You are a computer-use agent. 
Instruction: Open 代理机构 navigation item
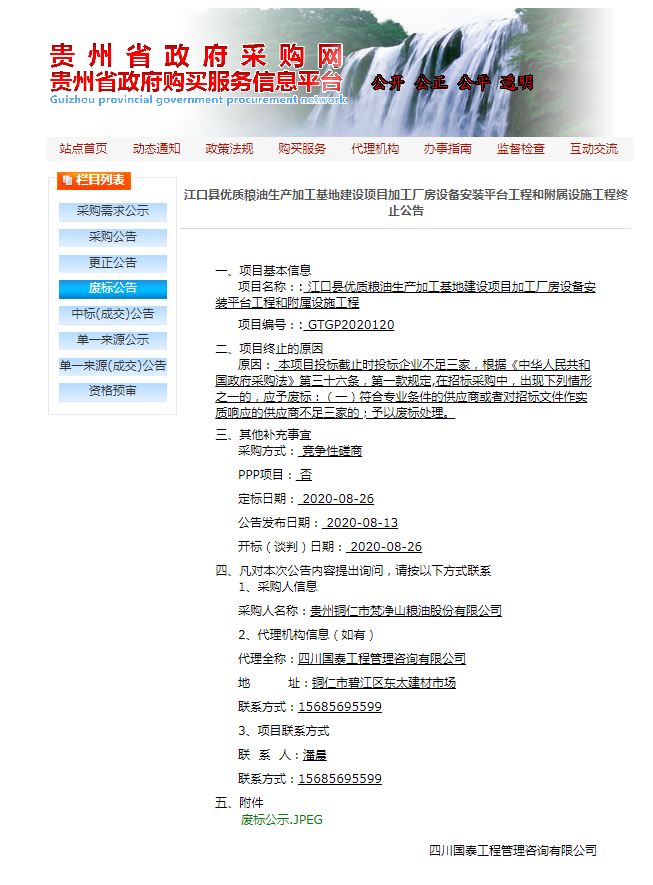click(x=375, y=149)
